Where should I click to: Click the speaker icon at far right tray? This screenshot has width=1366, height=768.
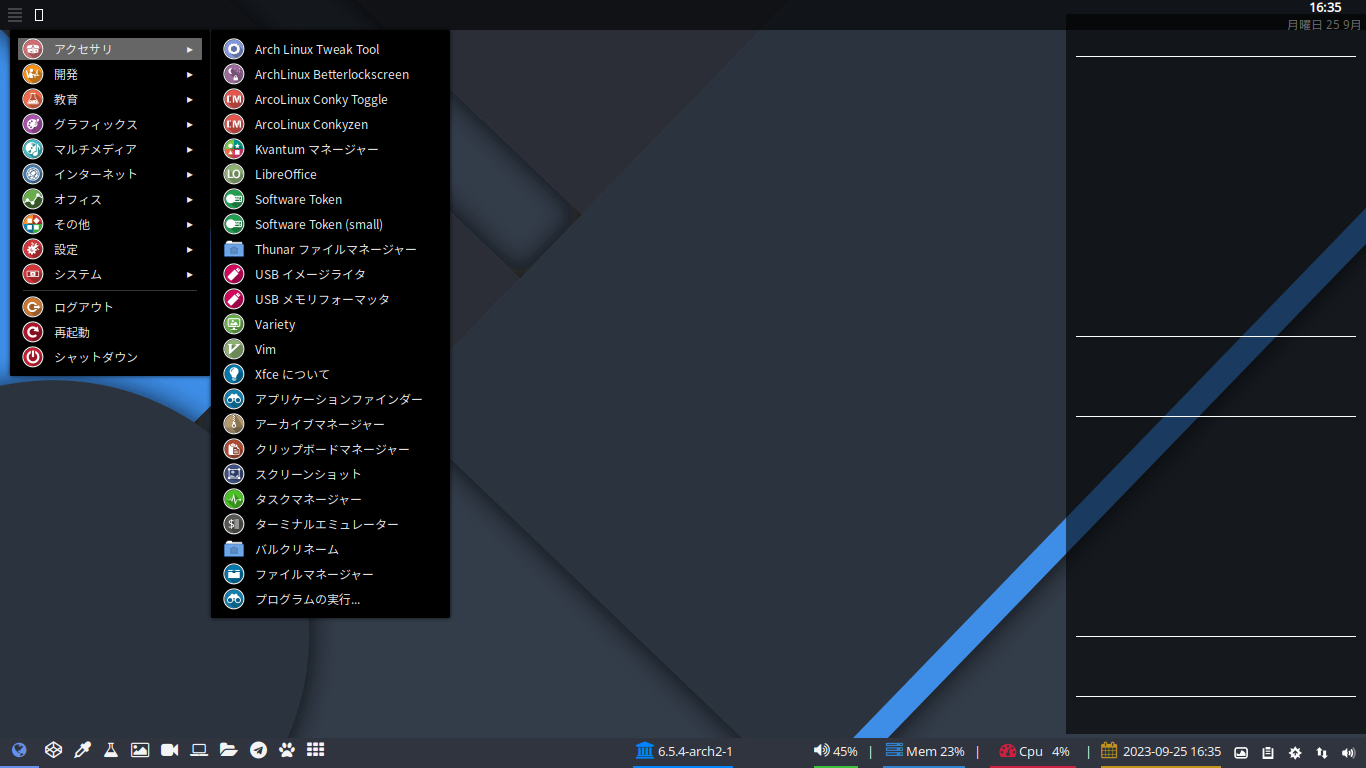1348,752
